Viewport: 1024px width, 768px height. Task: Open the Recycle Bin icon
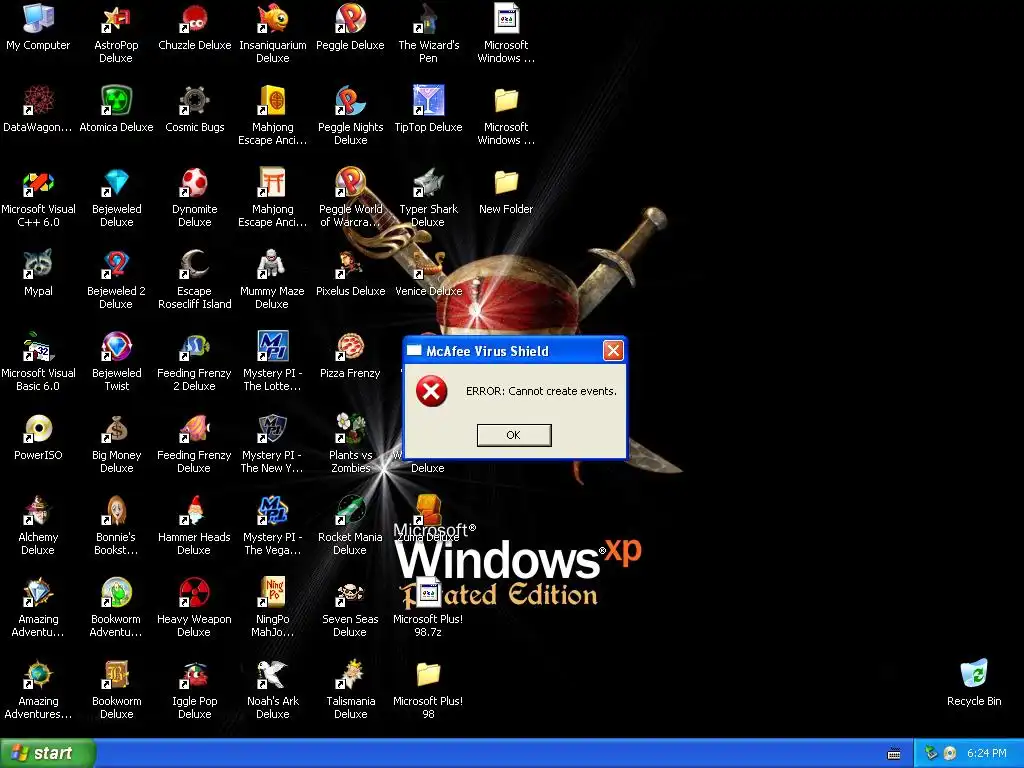click(974, 675)
